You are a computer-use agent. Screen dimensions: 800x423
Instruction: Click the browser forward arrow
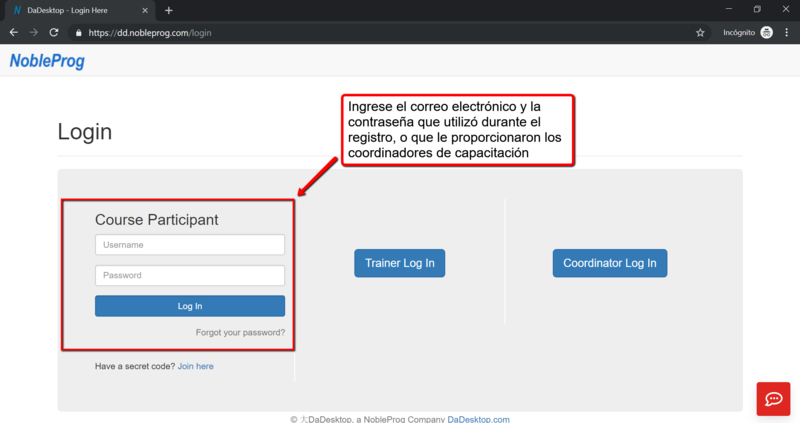tap(33, 32)
